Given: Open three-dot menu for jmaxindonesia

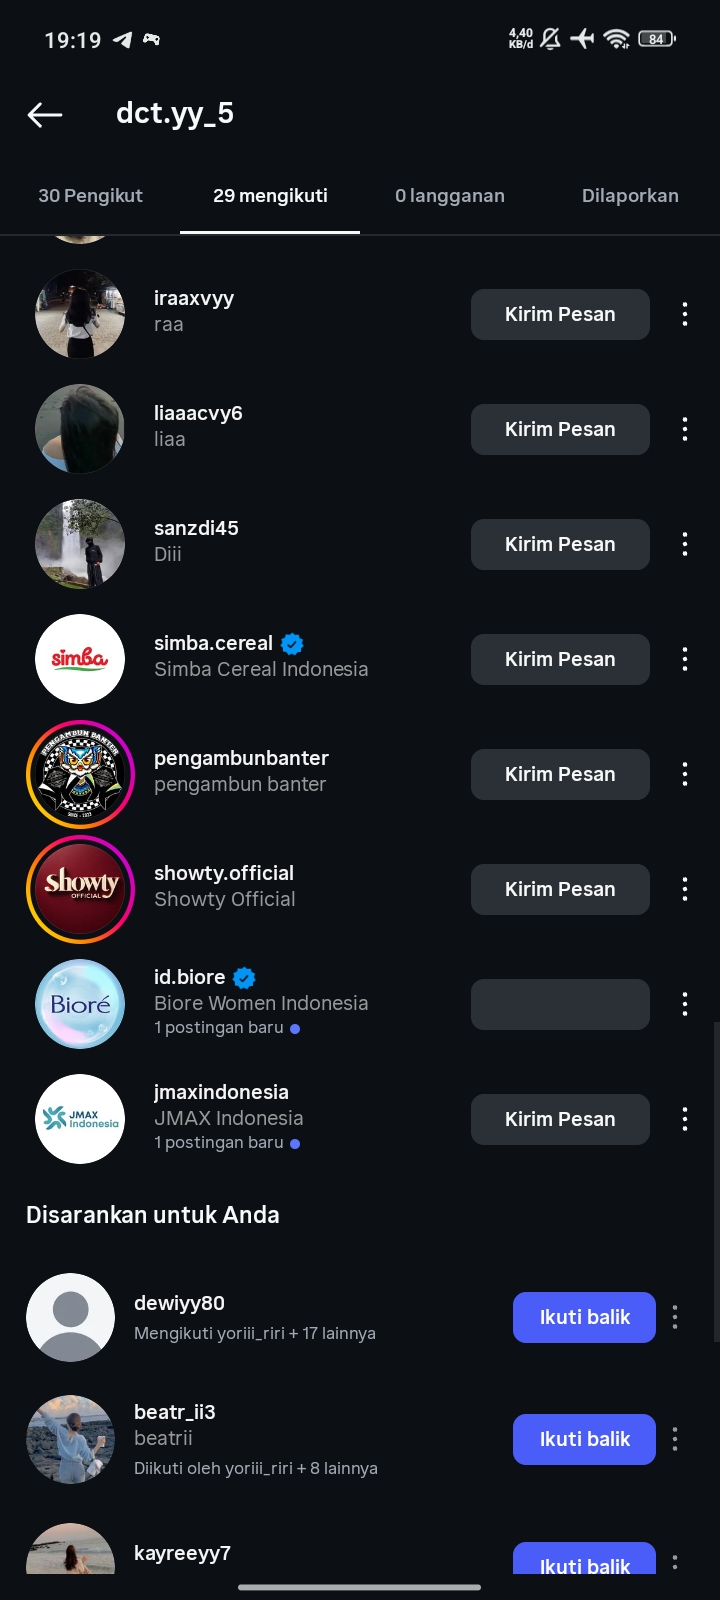Looking at the screenshot, I should 685,1119.
